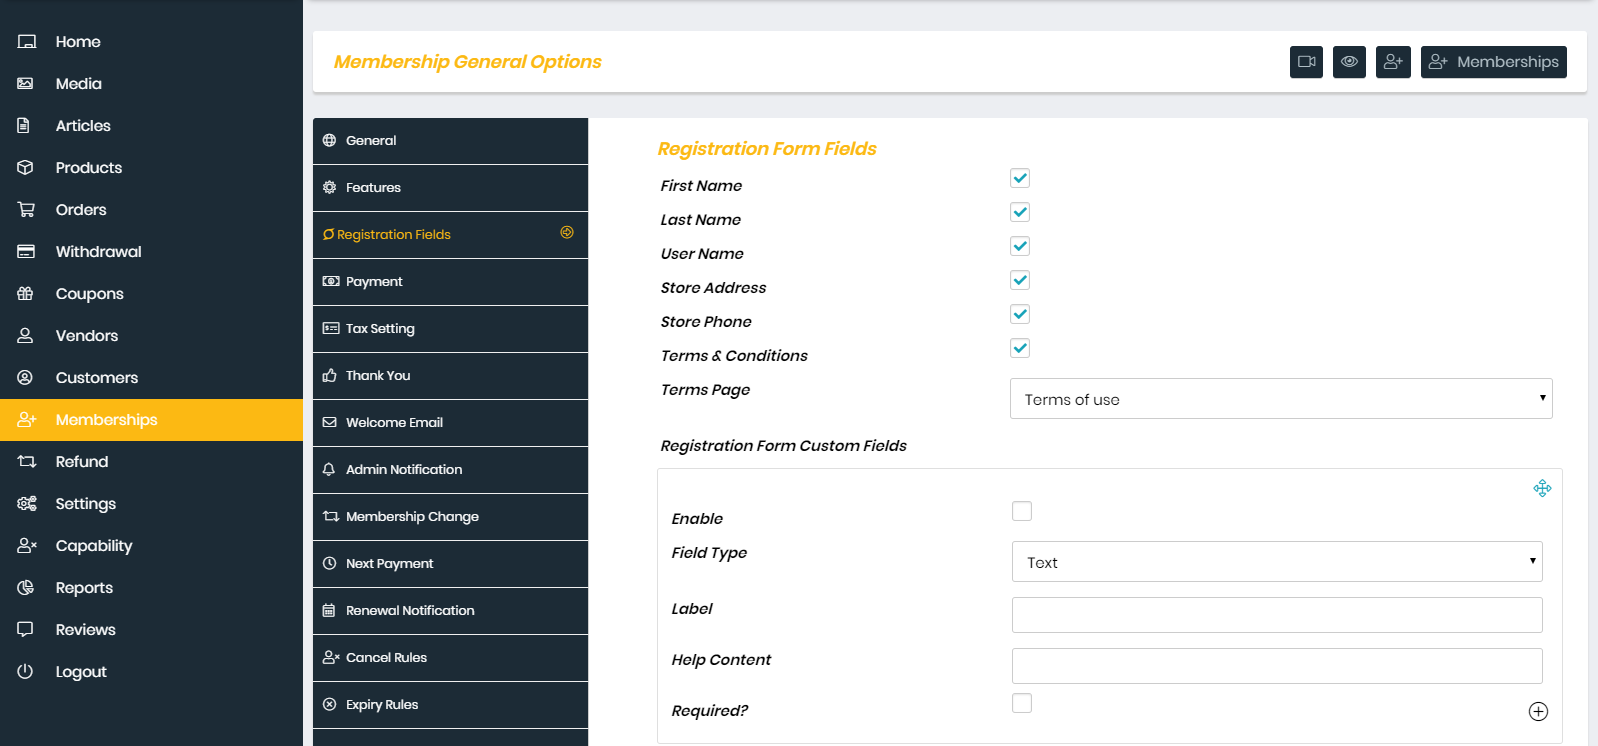The image size is (1598, 746).
Task: Click the Withdrawal card icon in sidebar
Action: click(x=26, y=252)
